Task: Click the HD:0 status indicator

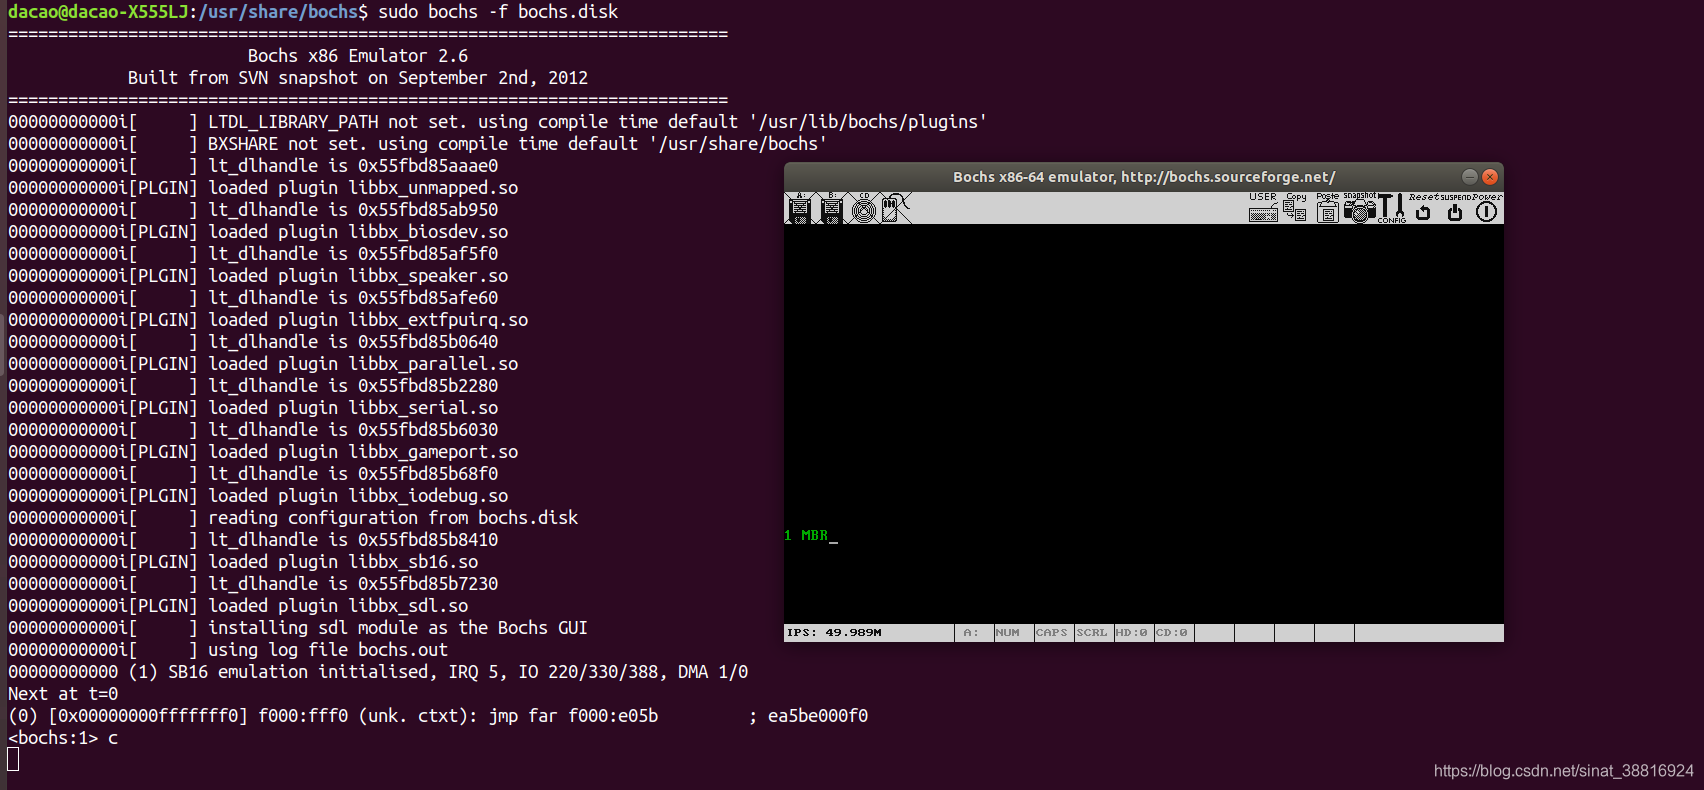Action: [1134, 633]
